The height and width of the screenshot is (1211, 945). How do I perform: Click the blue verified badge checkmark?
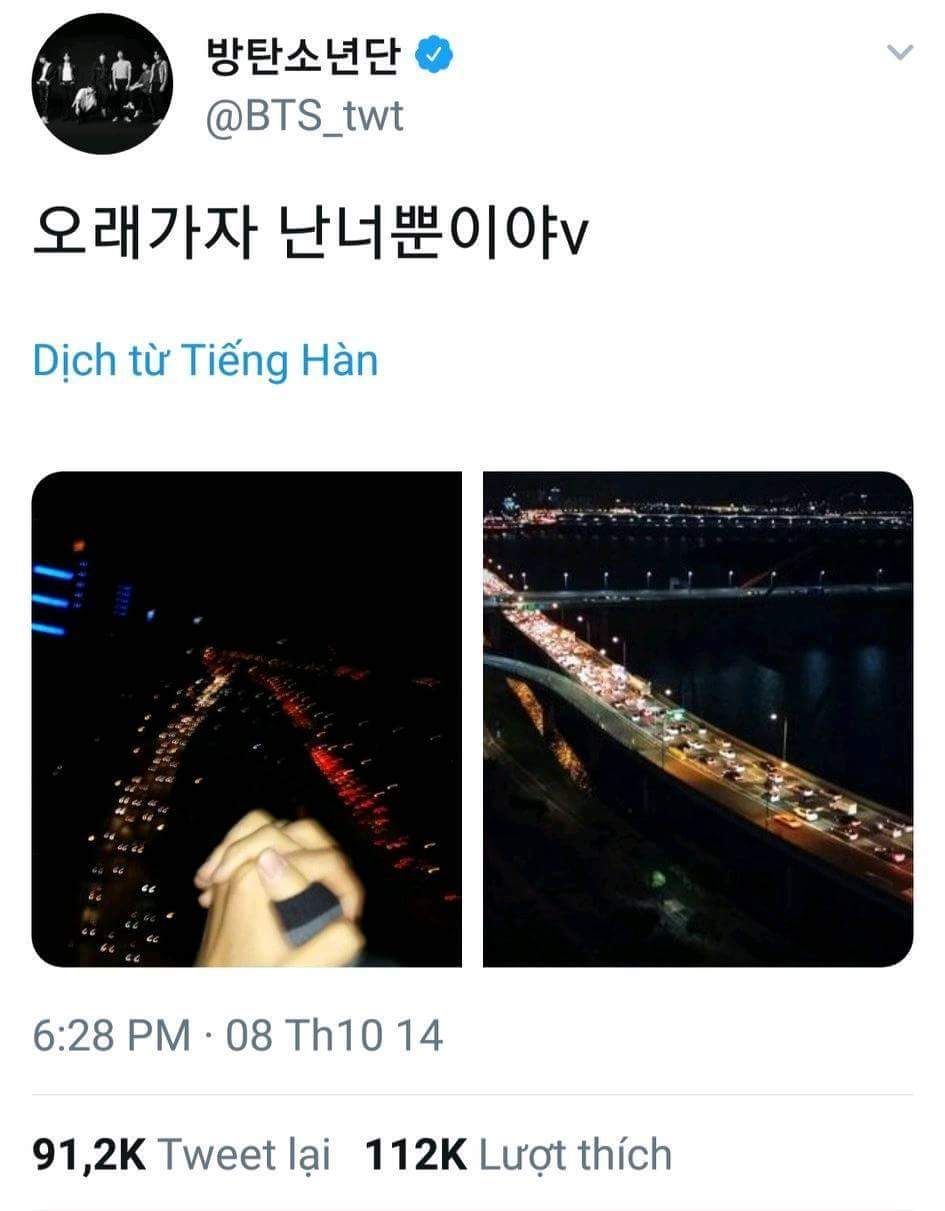[434, 56]
